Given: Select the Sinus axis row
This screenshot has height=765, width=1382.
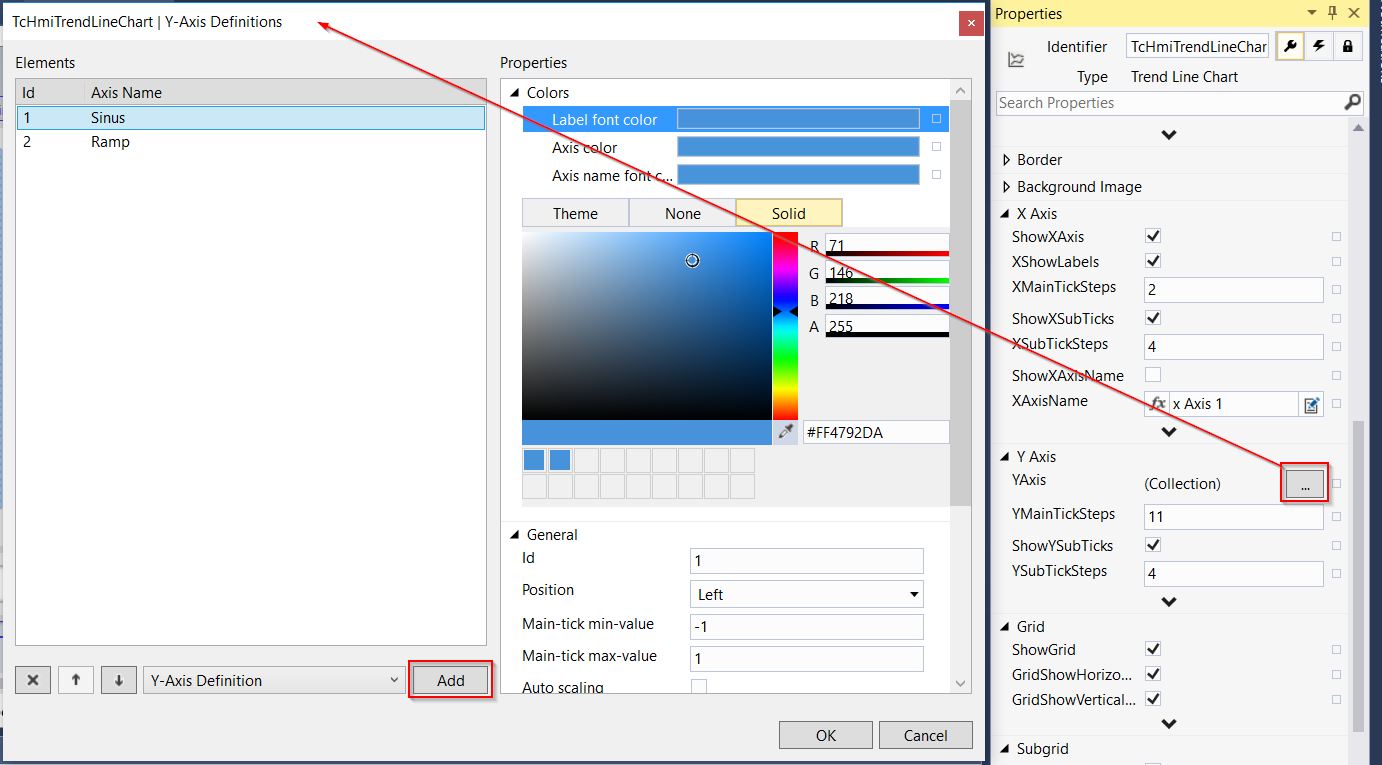Looking at the screenshot, I should tap(251, 117).
